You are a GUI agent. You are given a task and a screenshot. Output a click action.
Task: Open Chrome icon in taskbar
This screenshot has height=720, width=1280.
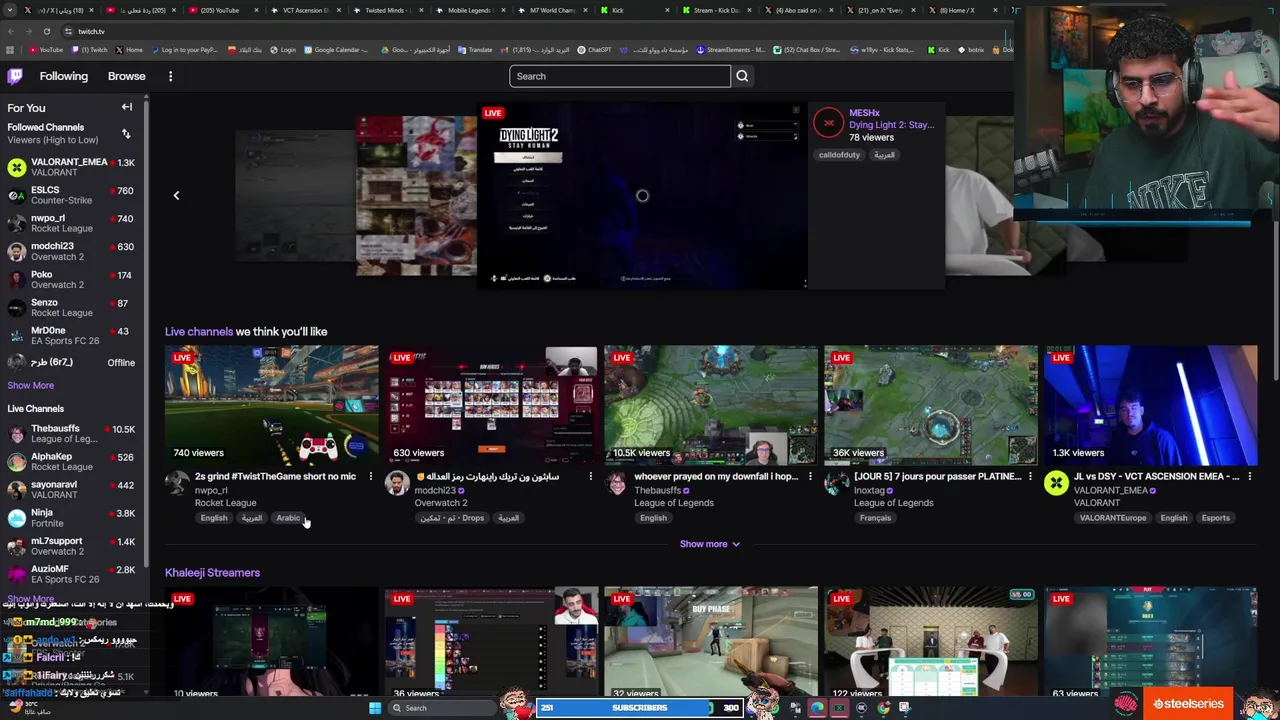[884, 708]
